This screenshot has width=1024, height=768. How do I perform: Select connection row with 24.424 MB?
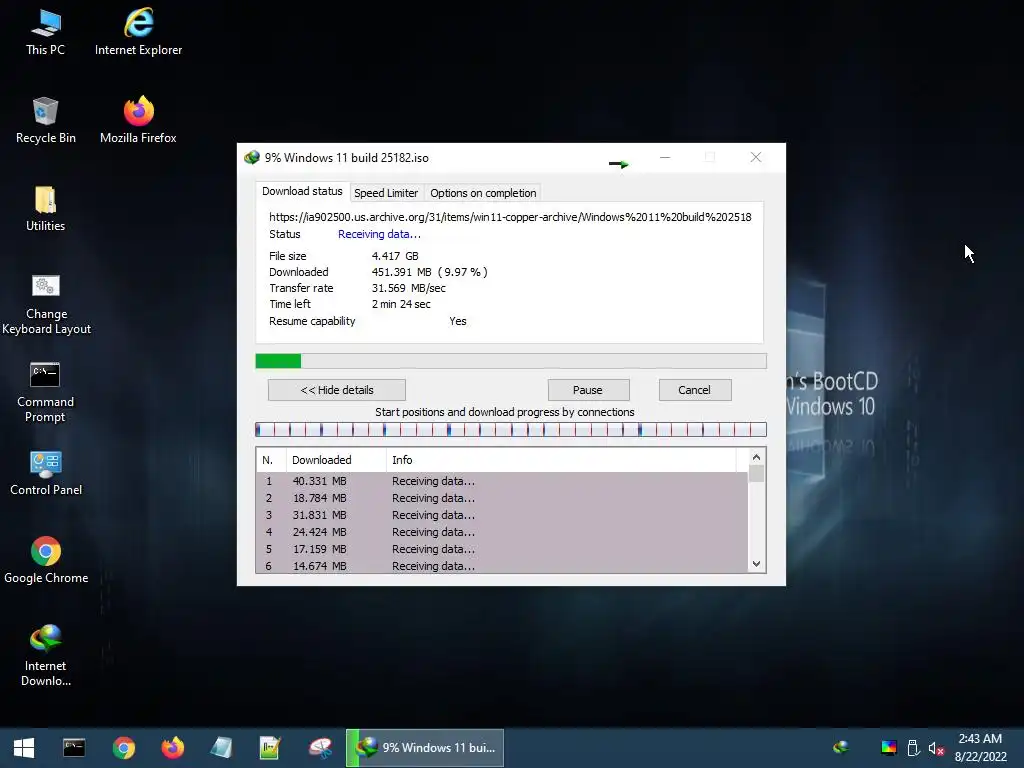pos(502,532)
